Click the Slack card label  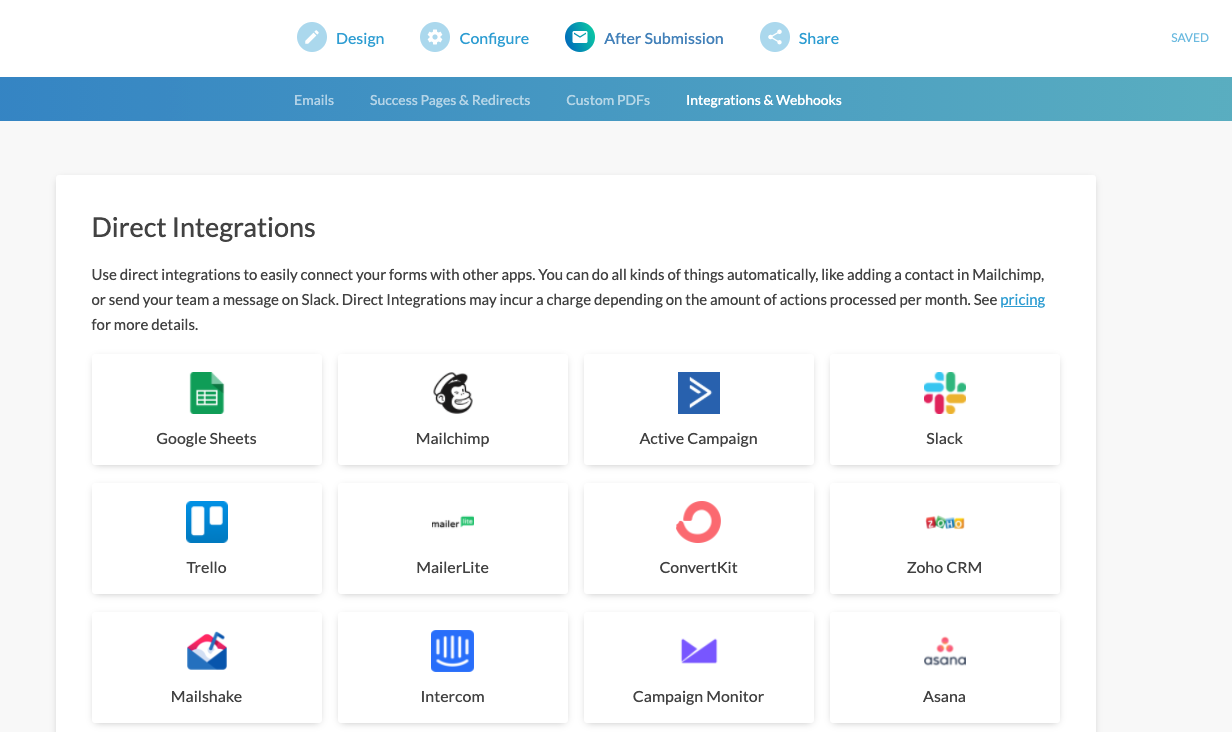click(x=945, y=438)
